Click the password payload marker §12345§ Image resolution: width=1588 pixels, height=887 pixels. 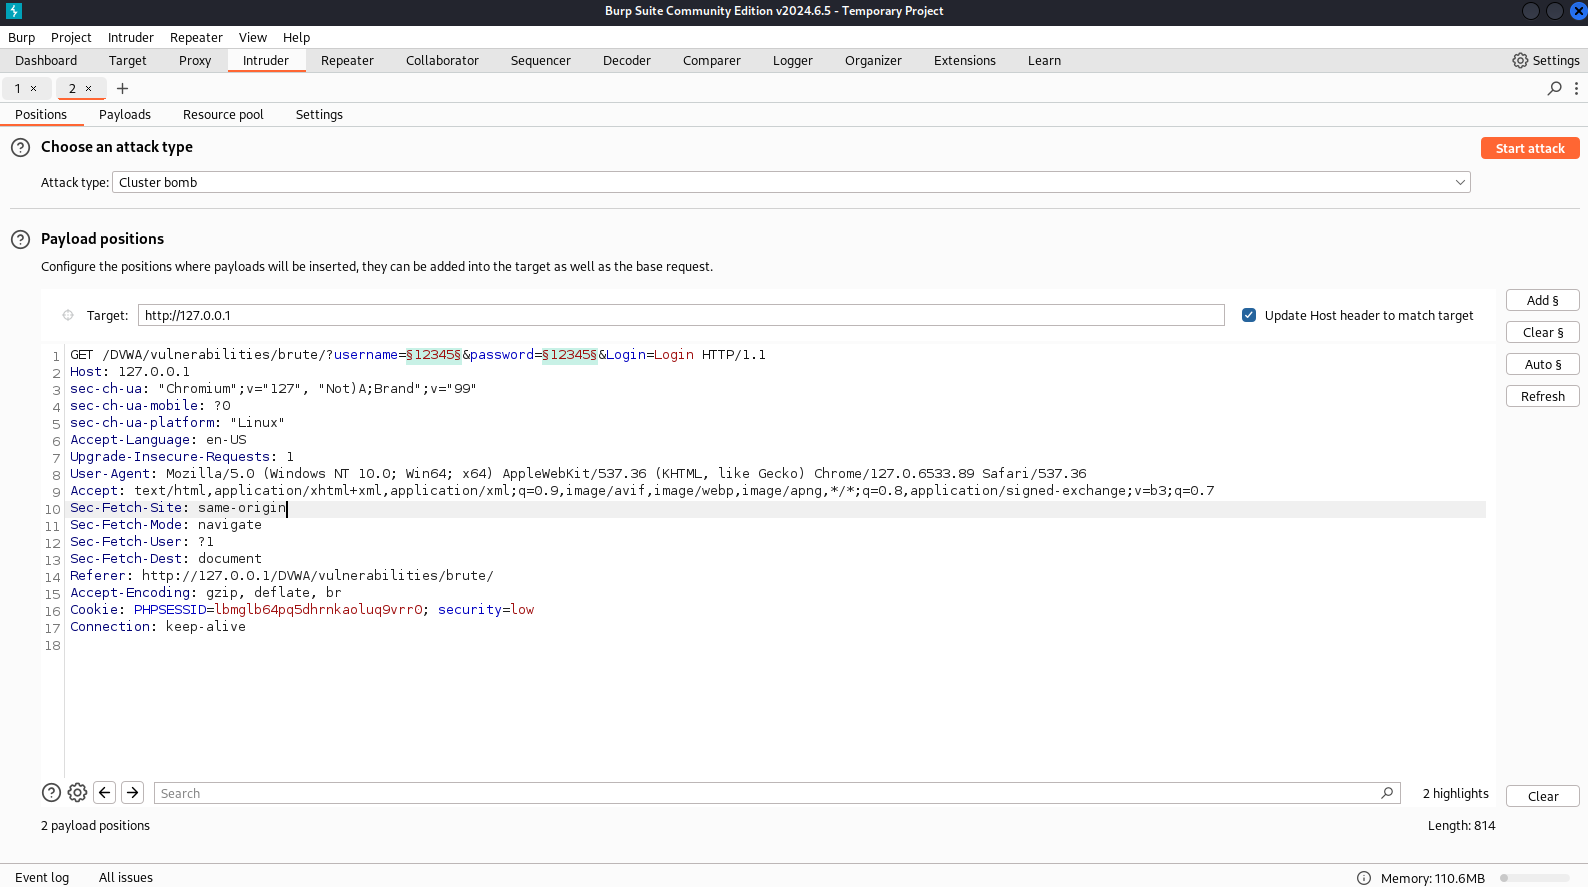569,355
